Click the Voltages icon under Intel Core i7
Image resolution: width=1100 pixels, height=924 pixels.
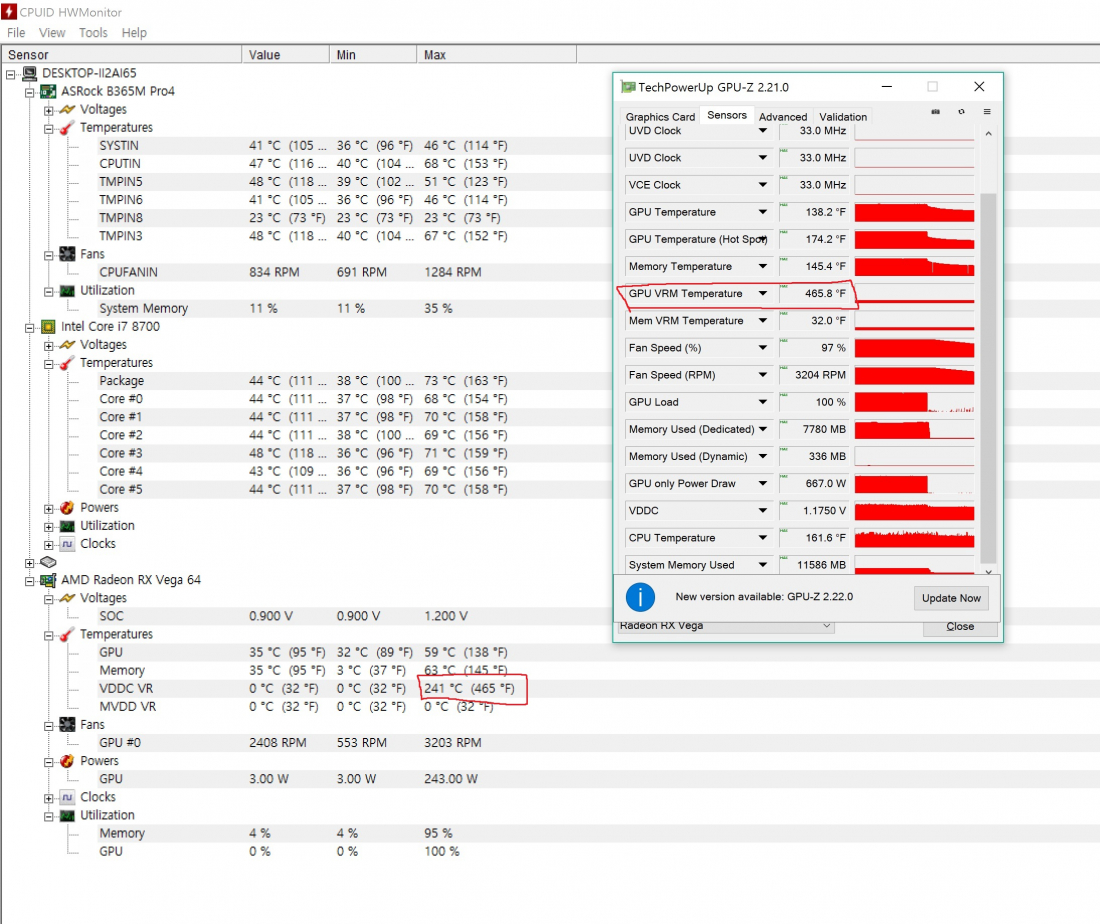pyautogui.click(x=67, y=344)
